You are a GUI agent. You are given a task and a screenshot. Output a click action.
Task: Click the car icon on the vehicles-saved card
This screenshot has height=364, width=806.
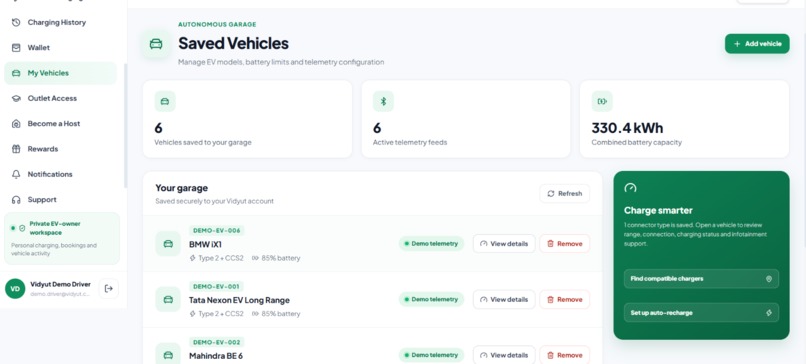coord(165,101)
